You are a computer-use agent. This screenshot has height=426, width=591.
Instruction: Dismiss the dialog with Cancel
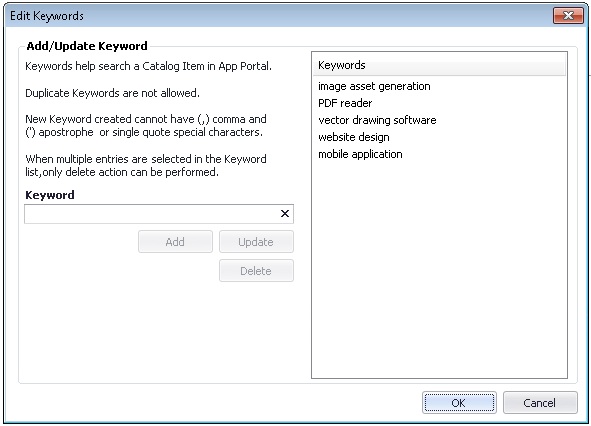[x=540, y=403]
